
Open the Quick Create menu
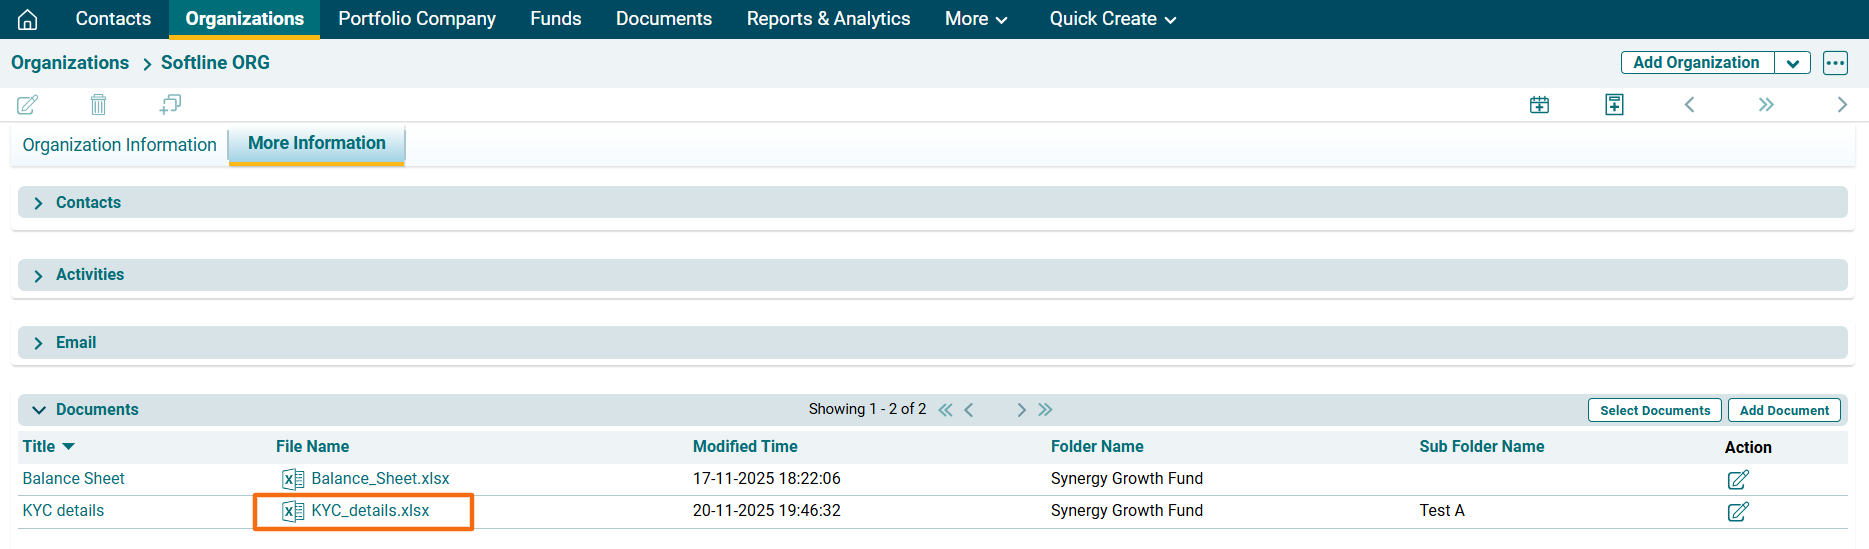pyautogui.click(x=1112, y=19)
